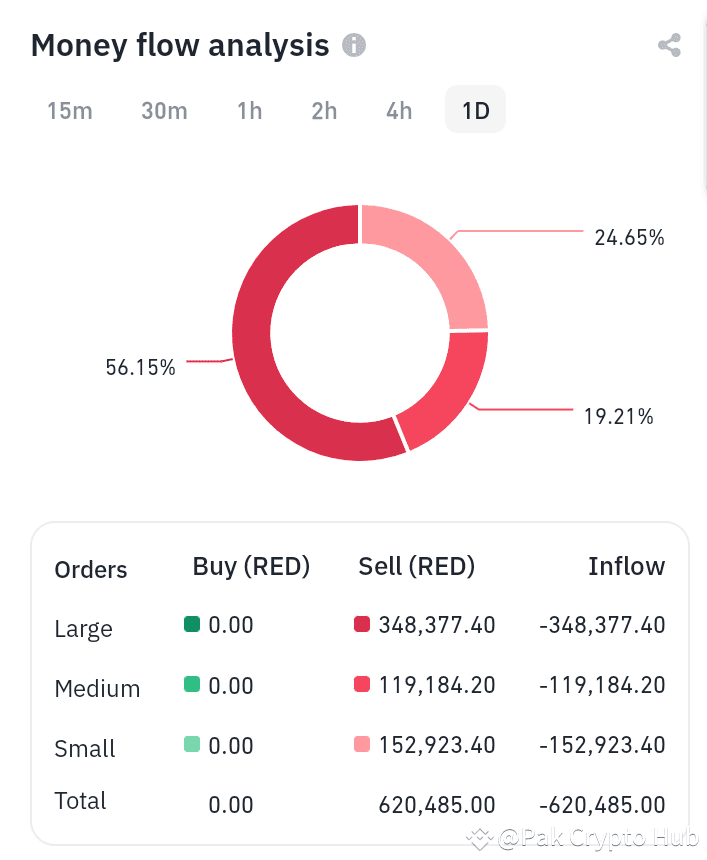Click the light green Small buy swatch

point(192,745)
